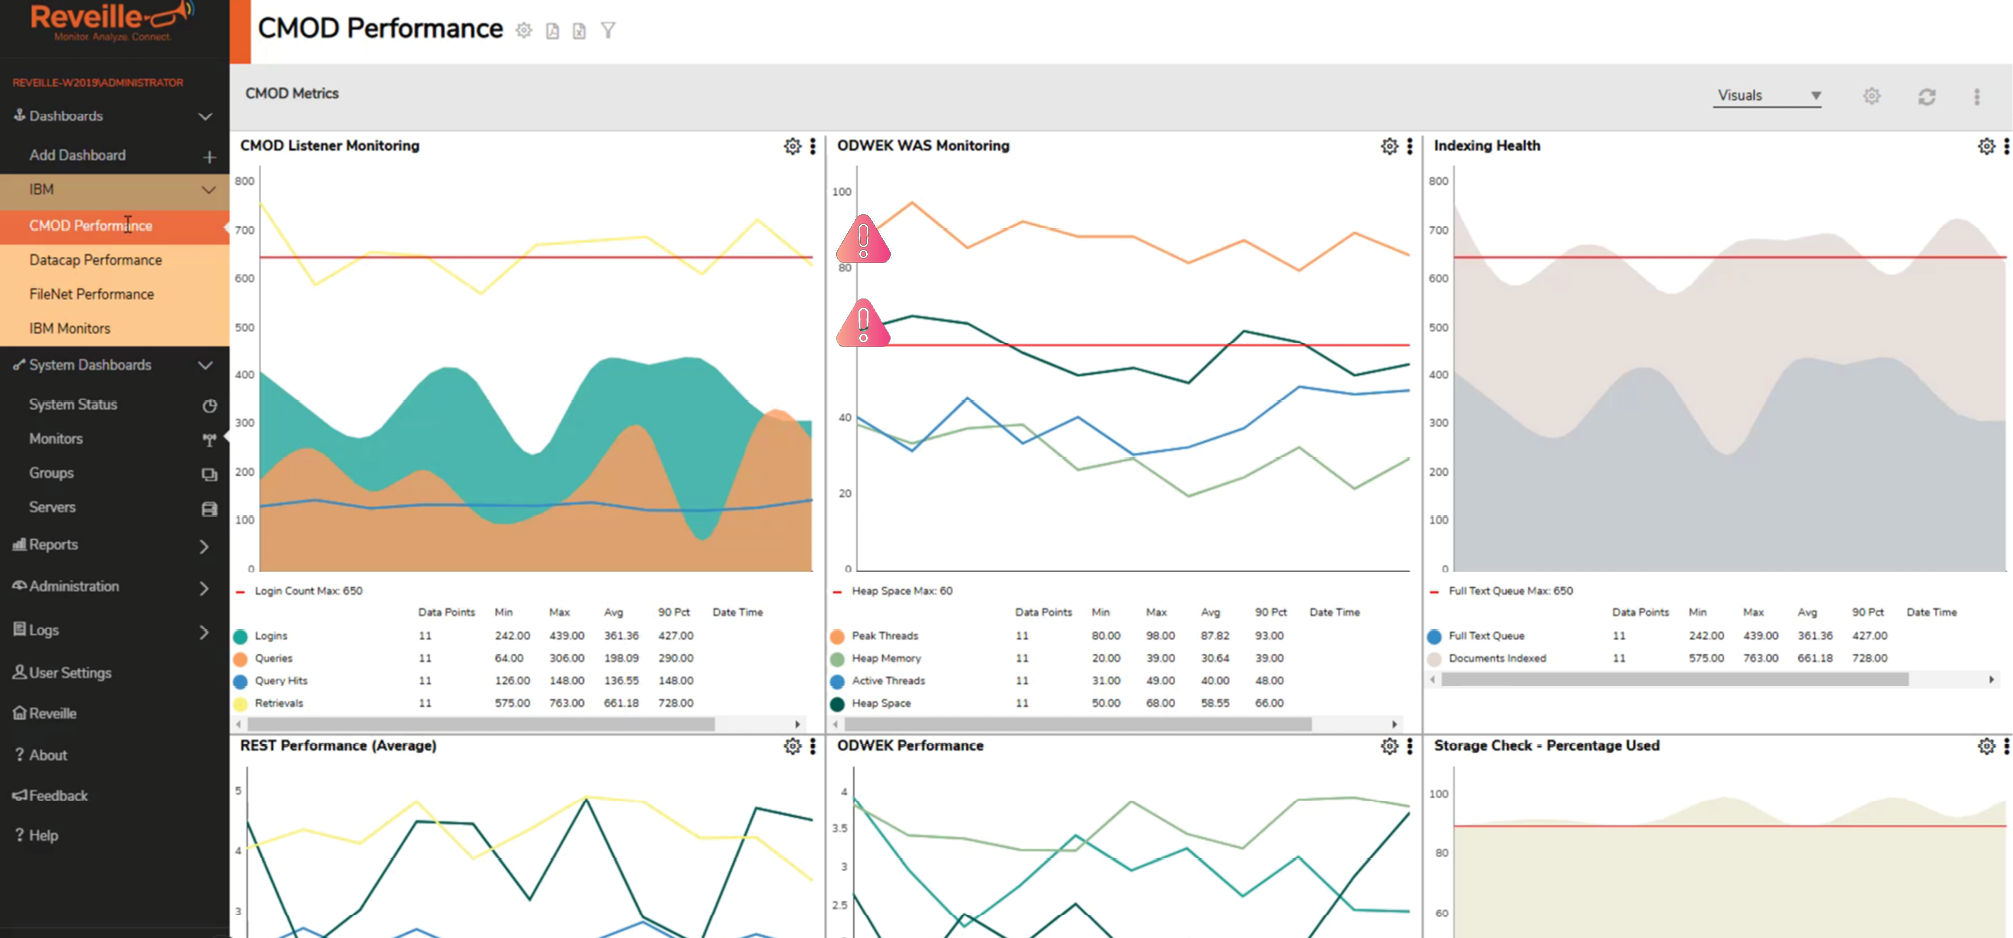Click the Reveille logo

click(112, 21)
